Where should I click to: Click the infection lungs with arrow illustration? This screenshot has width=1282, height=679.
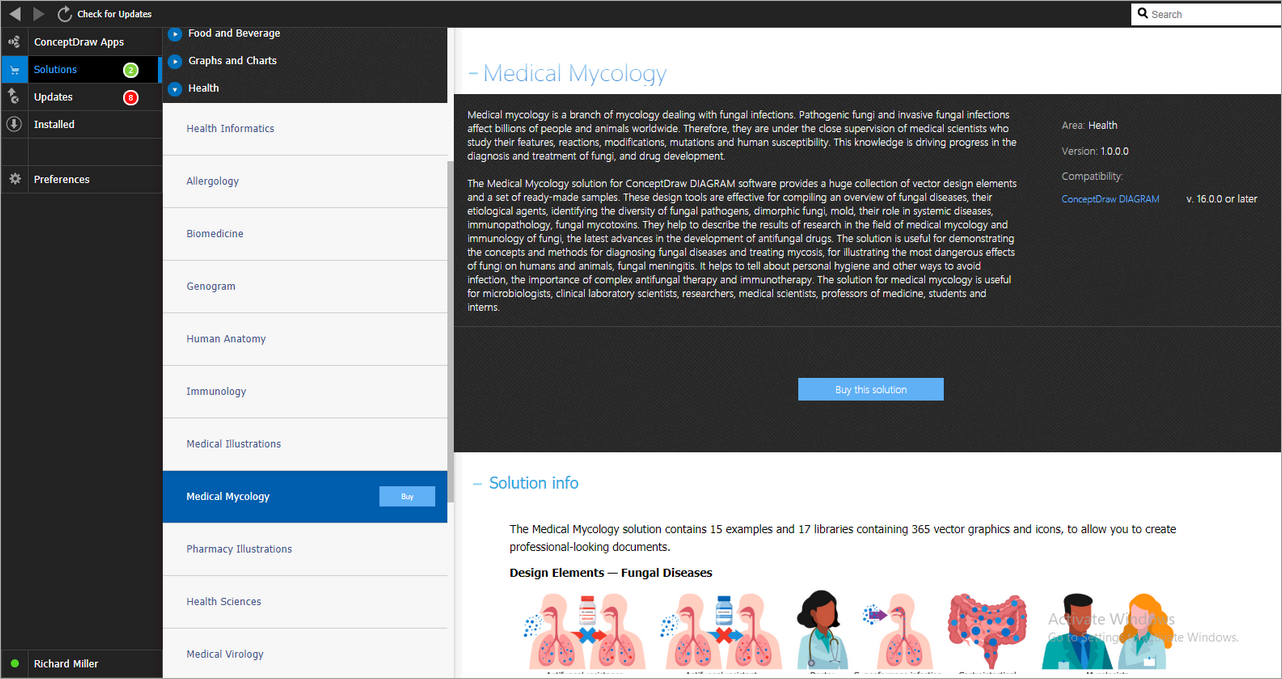[898, 630]
